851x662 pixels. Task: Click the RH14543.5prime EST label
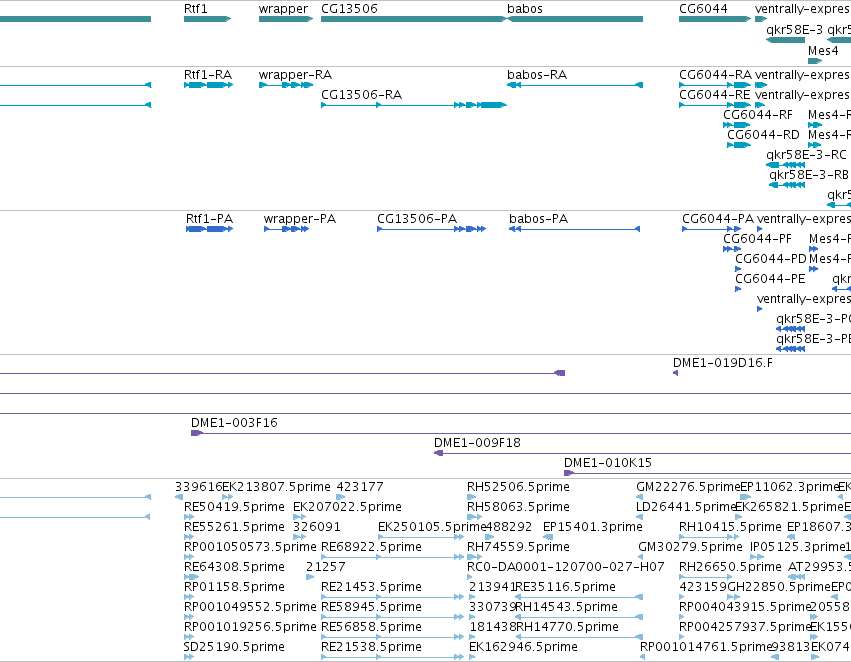pyautogui.click(x=566, y=608)
